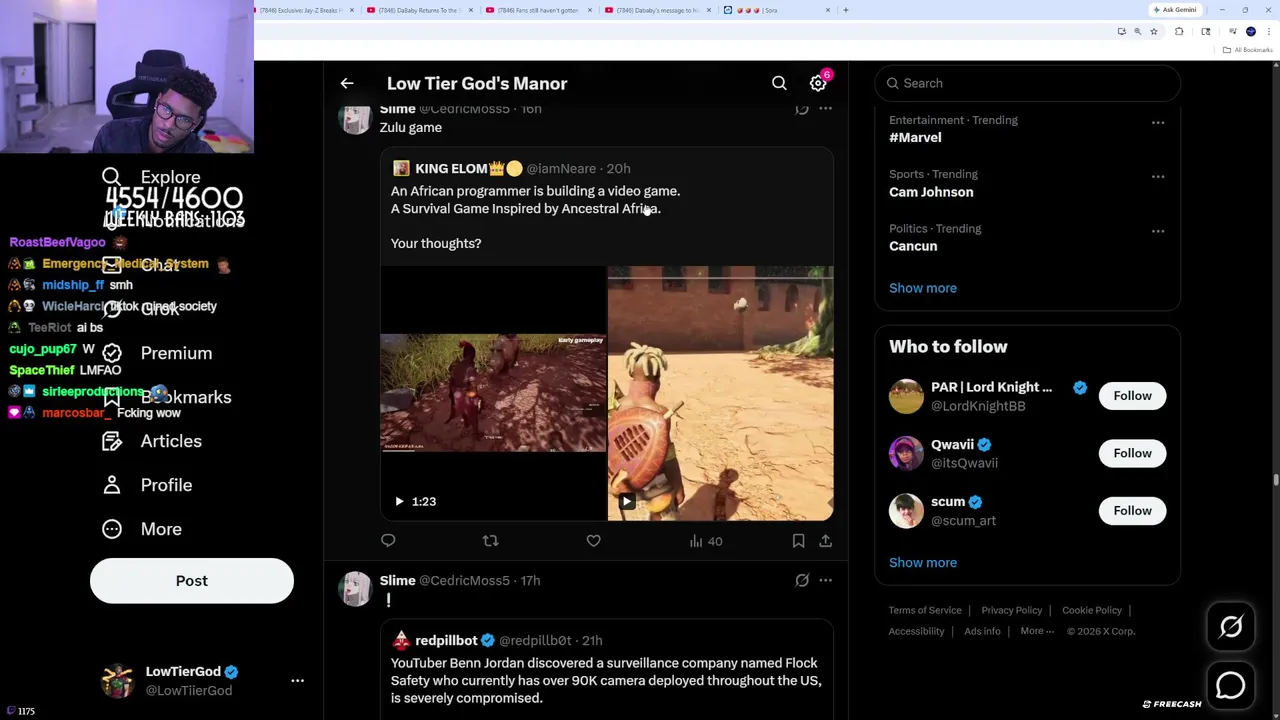Open LowTierGod's account avatar at bottom left
The width and height of the screenshot is (1280, 720).
click(117, 681)
